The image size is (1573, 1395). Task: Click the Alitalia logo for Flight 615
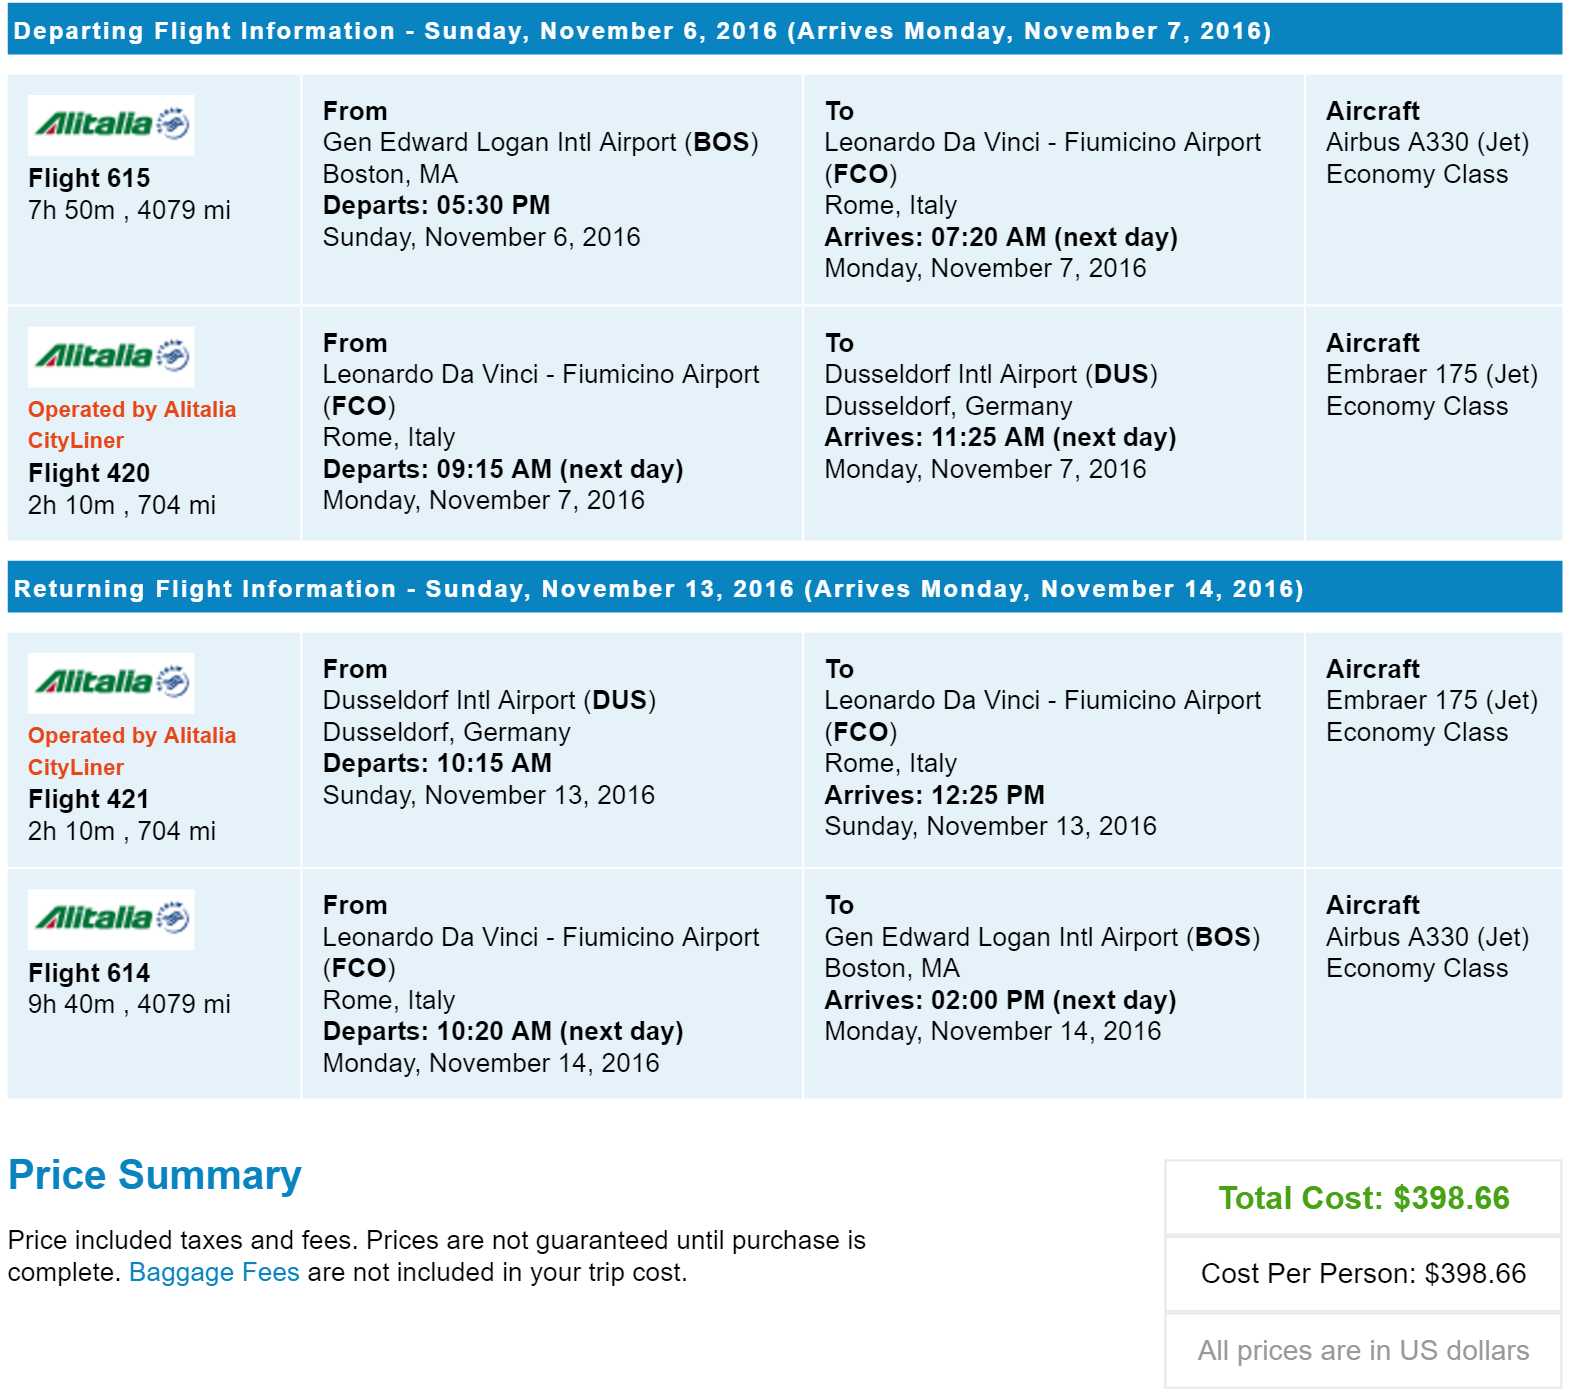(111, 125)
